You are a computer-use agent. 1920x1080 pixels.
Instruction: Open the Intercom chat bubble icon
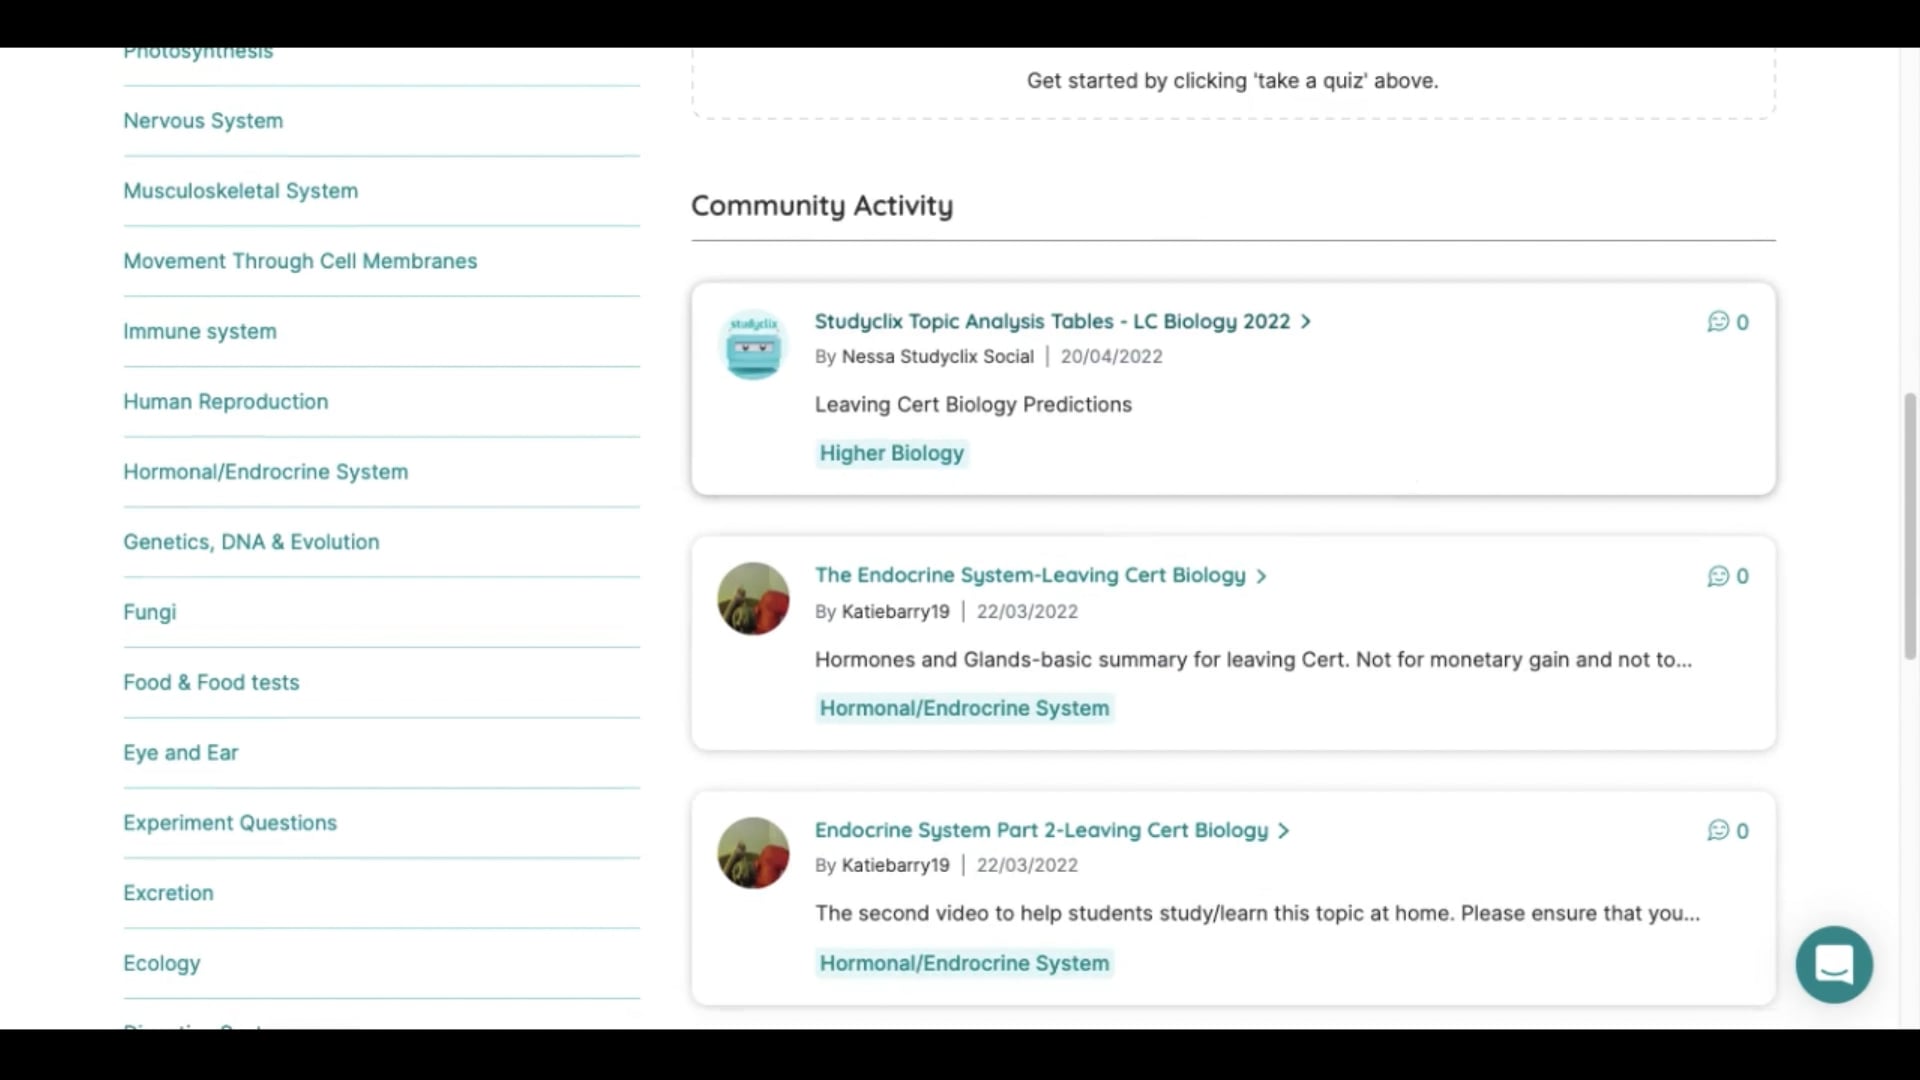[x=1833, y=964]
